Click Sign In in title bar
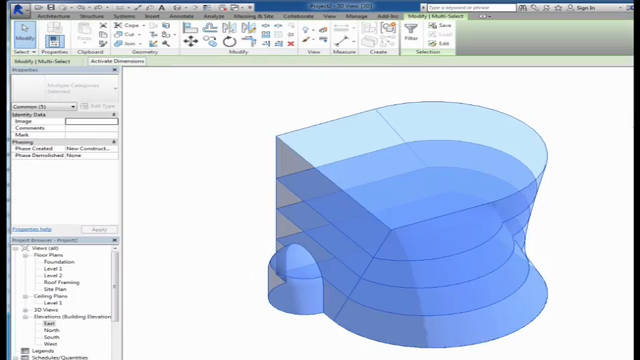The height and width of the screenshot is (360, 640). click(x=585, y=7)
